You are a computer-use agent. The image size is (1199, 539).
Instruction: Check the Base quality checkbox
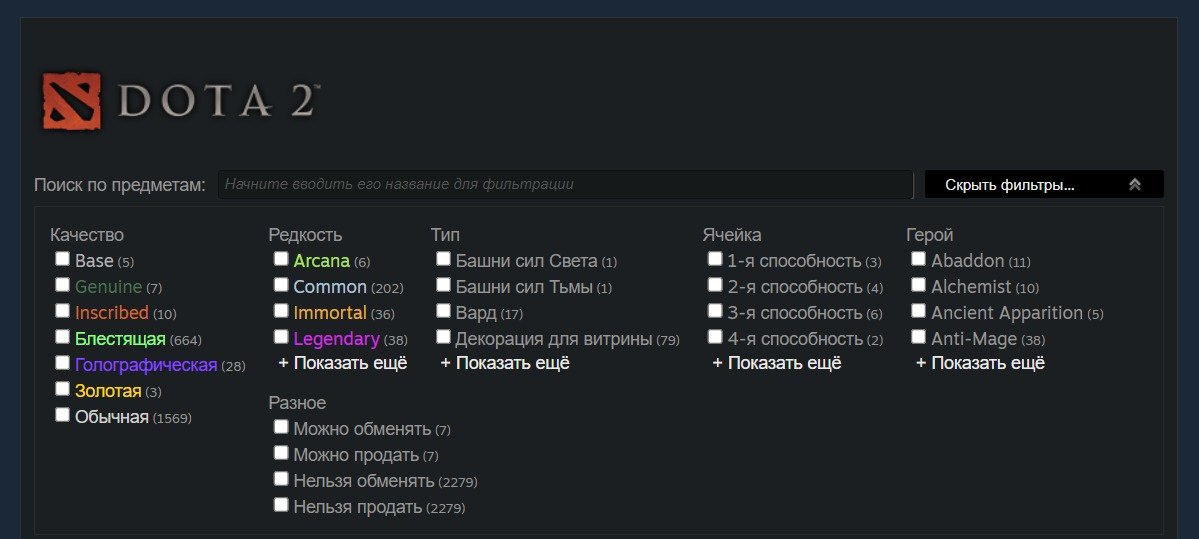coord(62,259)
